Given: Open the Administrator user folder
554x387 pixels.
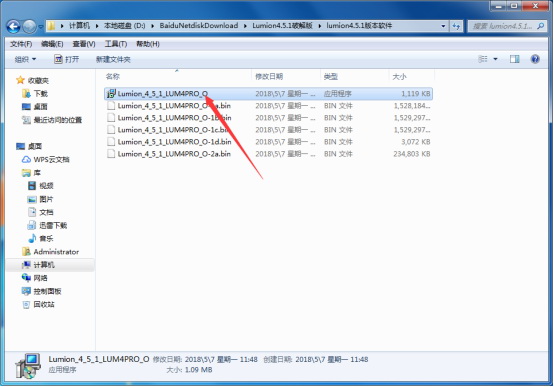Looking at the screenshot, I should click(x=50, y=252).
